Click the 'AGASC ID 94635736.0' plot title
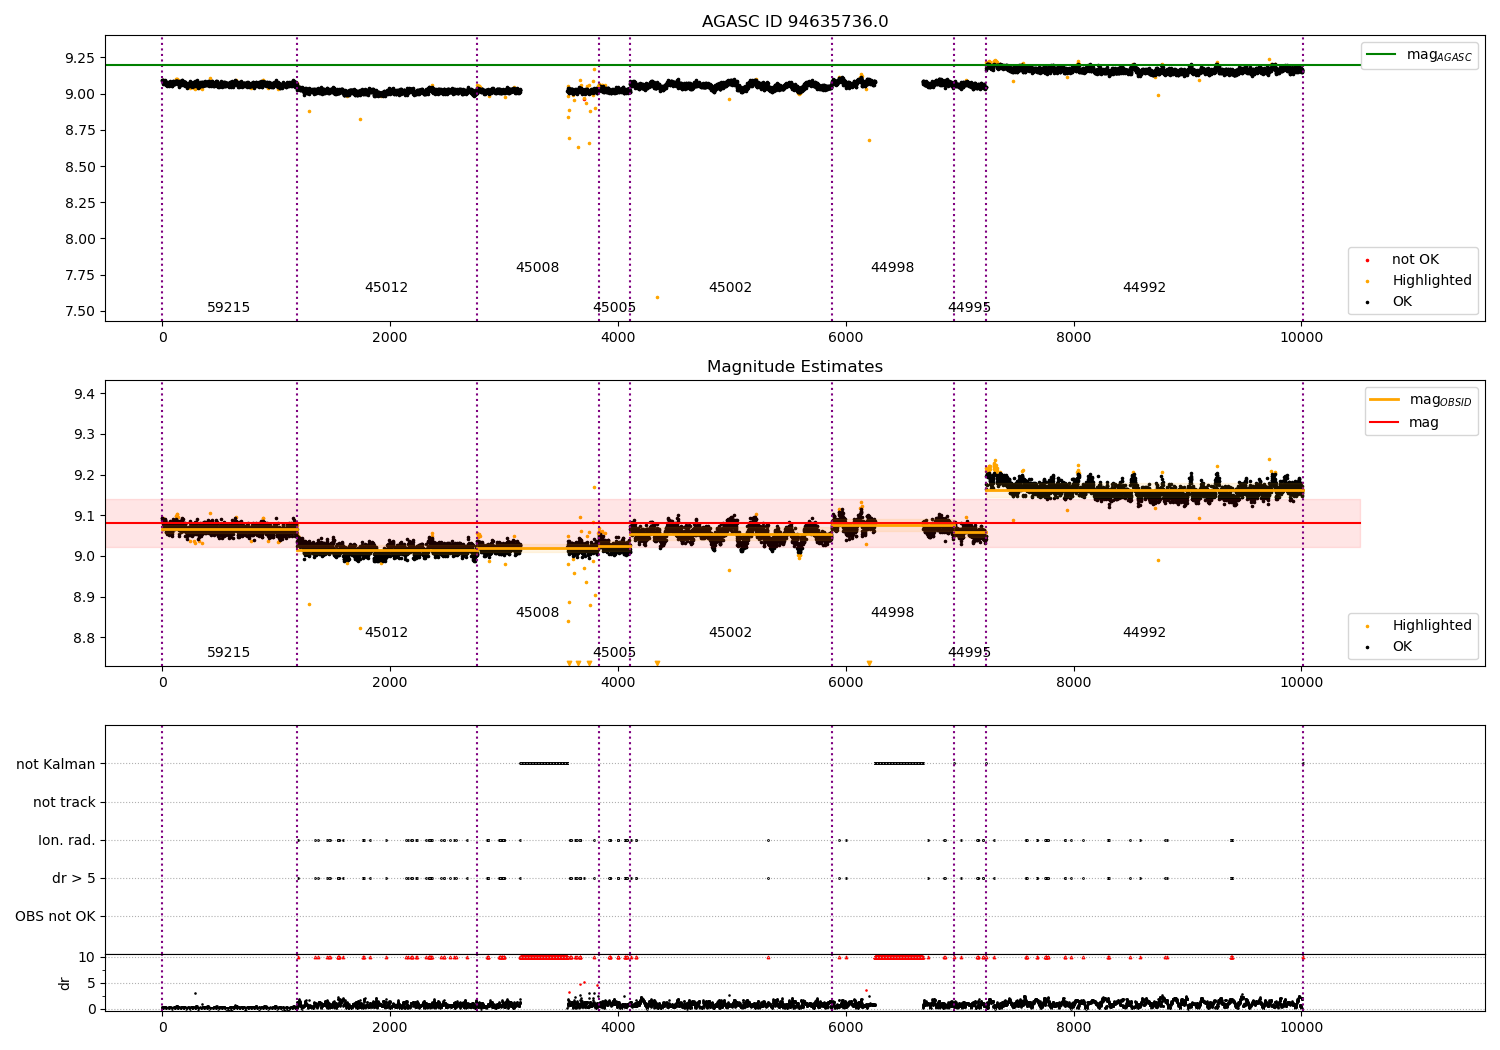1500x1050 pixels. tap(794, 22)
